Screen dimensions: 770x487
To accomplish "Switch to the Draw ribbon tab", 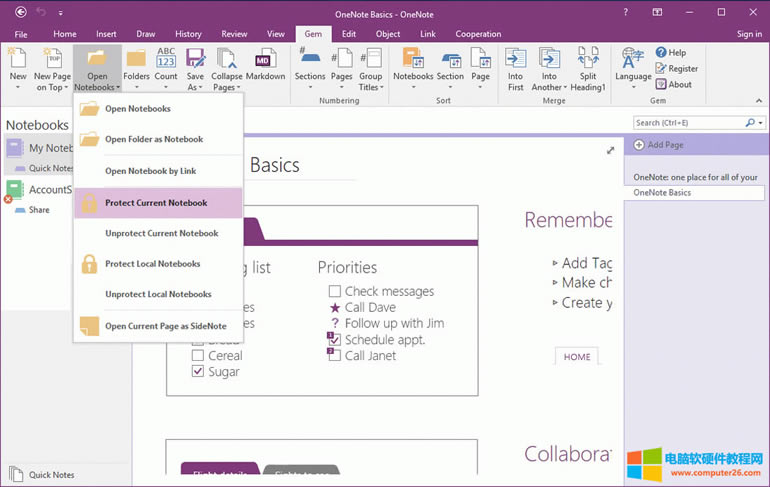I will pyautogui.click(x=146, y=34).
